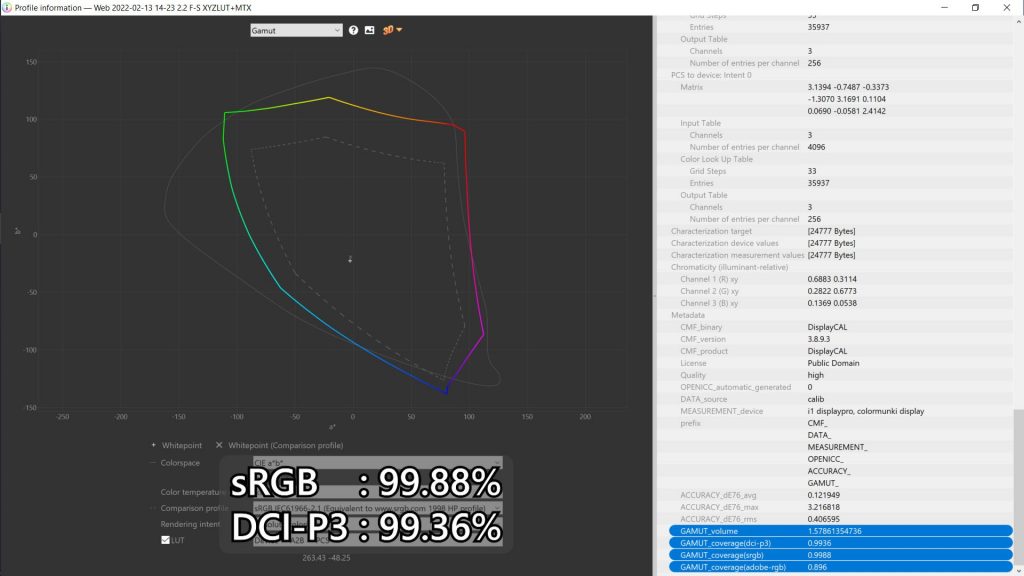The width and height of the screenshot is (1024, 576).
Task: Click the save plot as image icon
Action: click(370, 30)
